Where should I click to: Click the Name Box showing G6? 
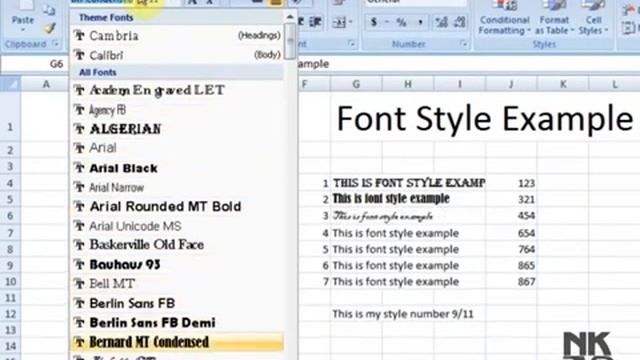[34, 64]
